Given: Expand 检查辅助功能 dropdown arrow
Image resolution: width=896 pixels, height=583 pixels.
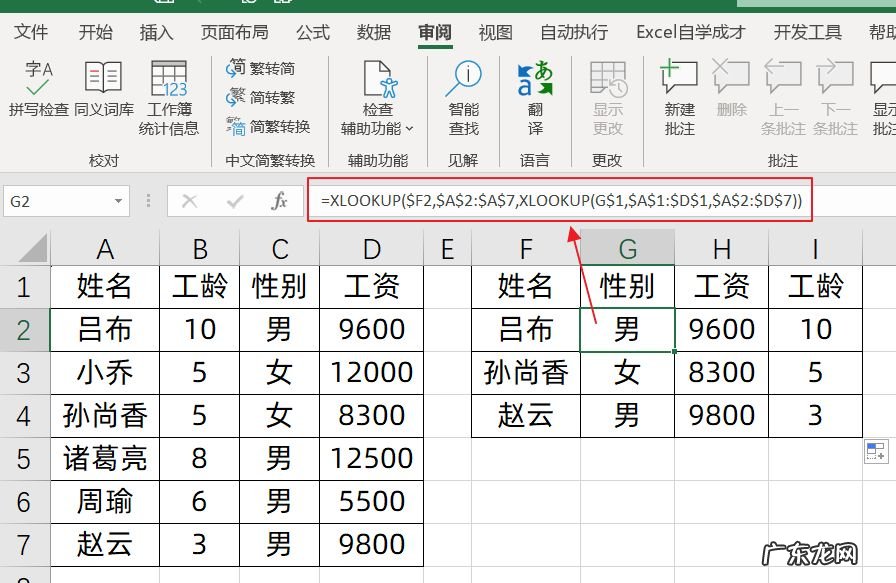Looking at the screenshot, I should point(409,129).
